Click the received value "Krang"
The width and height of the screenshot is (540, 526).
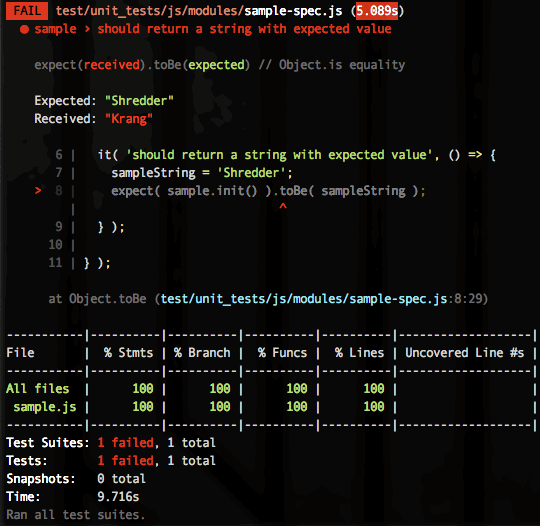128,119
